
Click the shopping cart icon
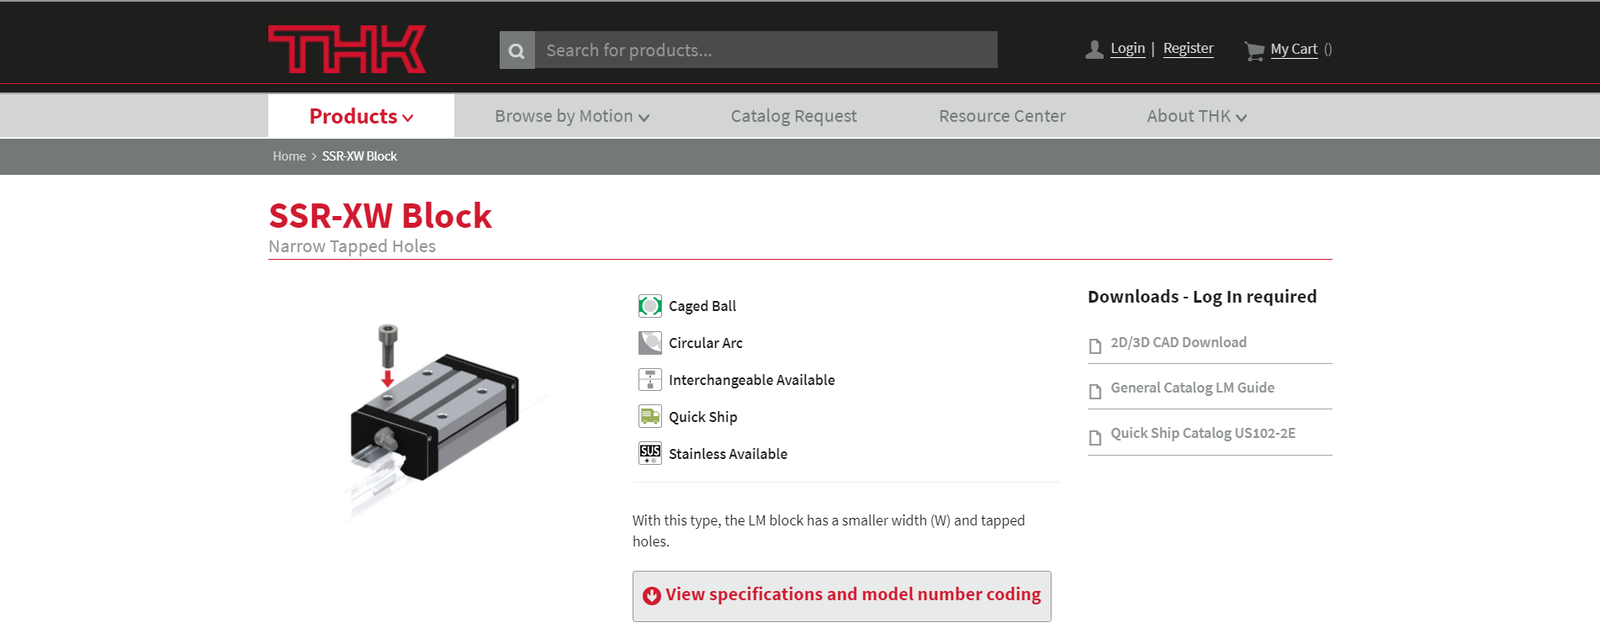tap(1254, 50)
